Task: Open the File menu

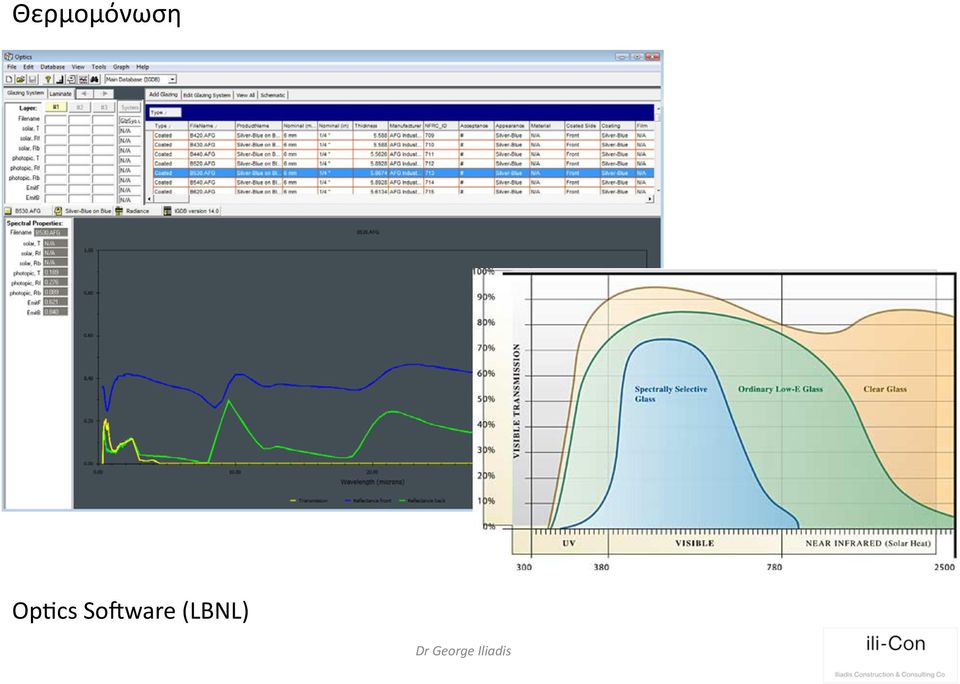Action: point(12,67)
